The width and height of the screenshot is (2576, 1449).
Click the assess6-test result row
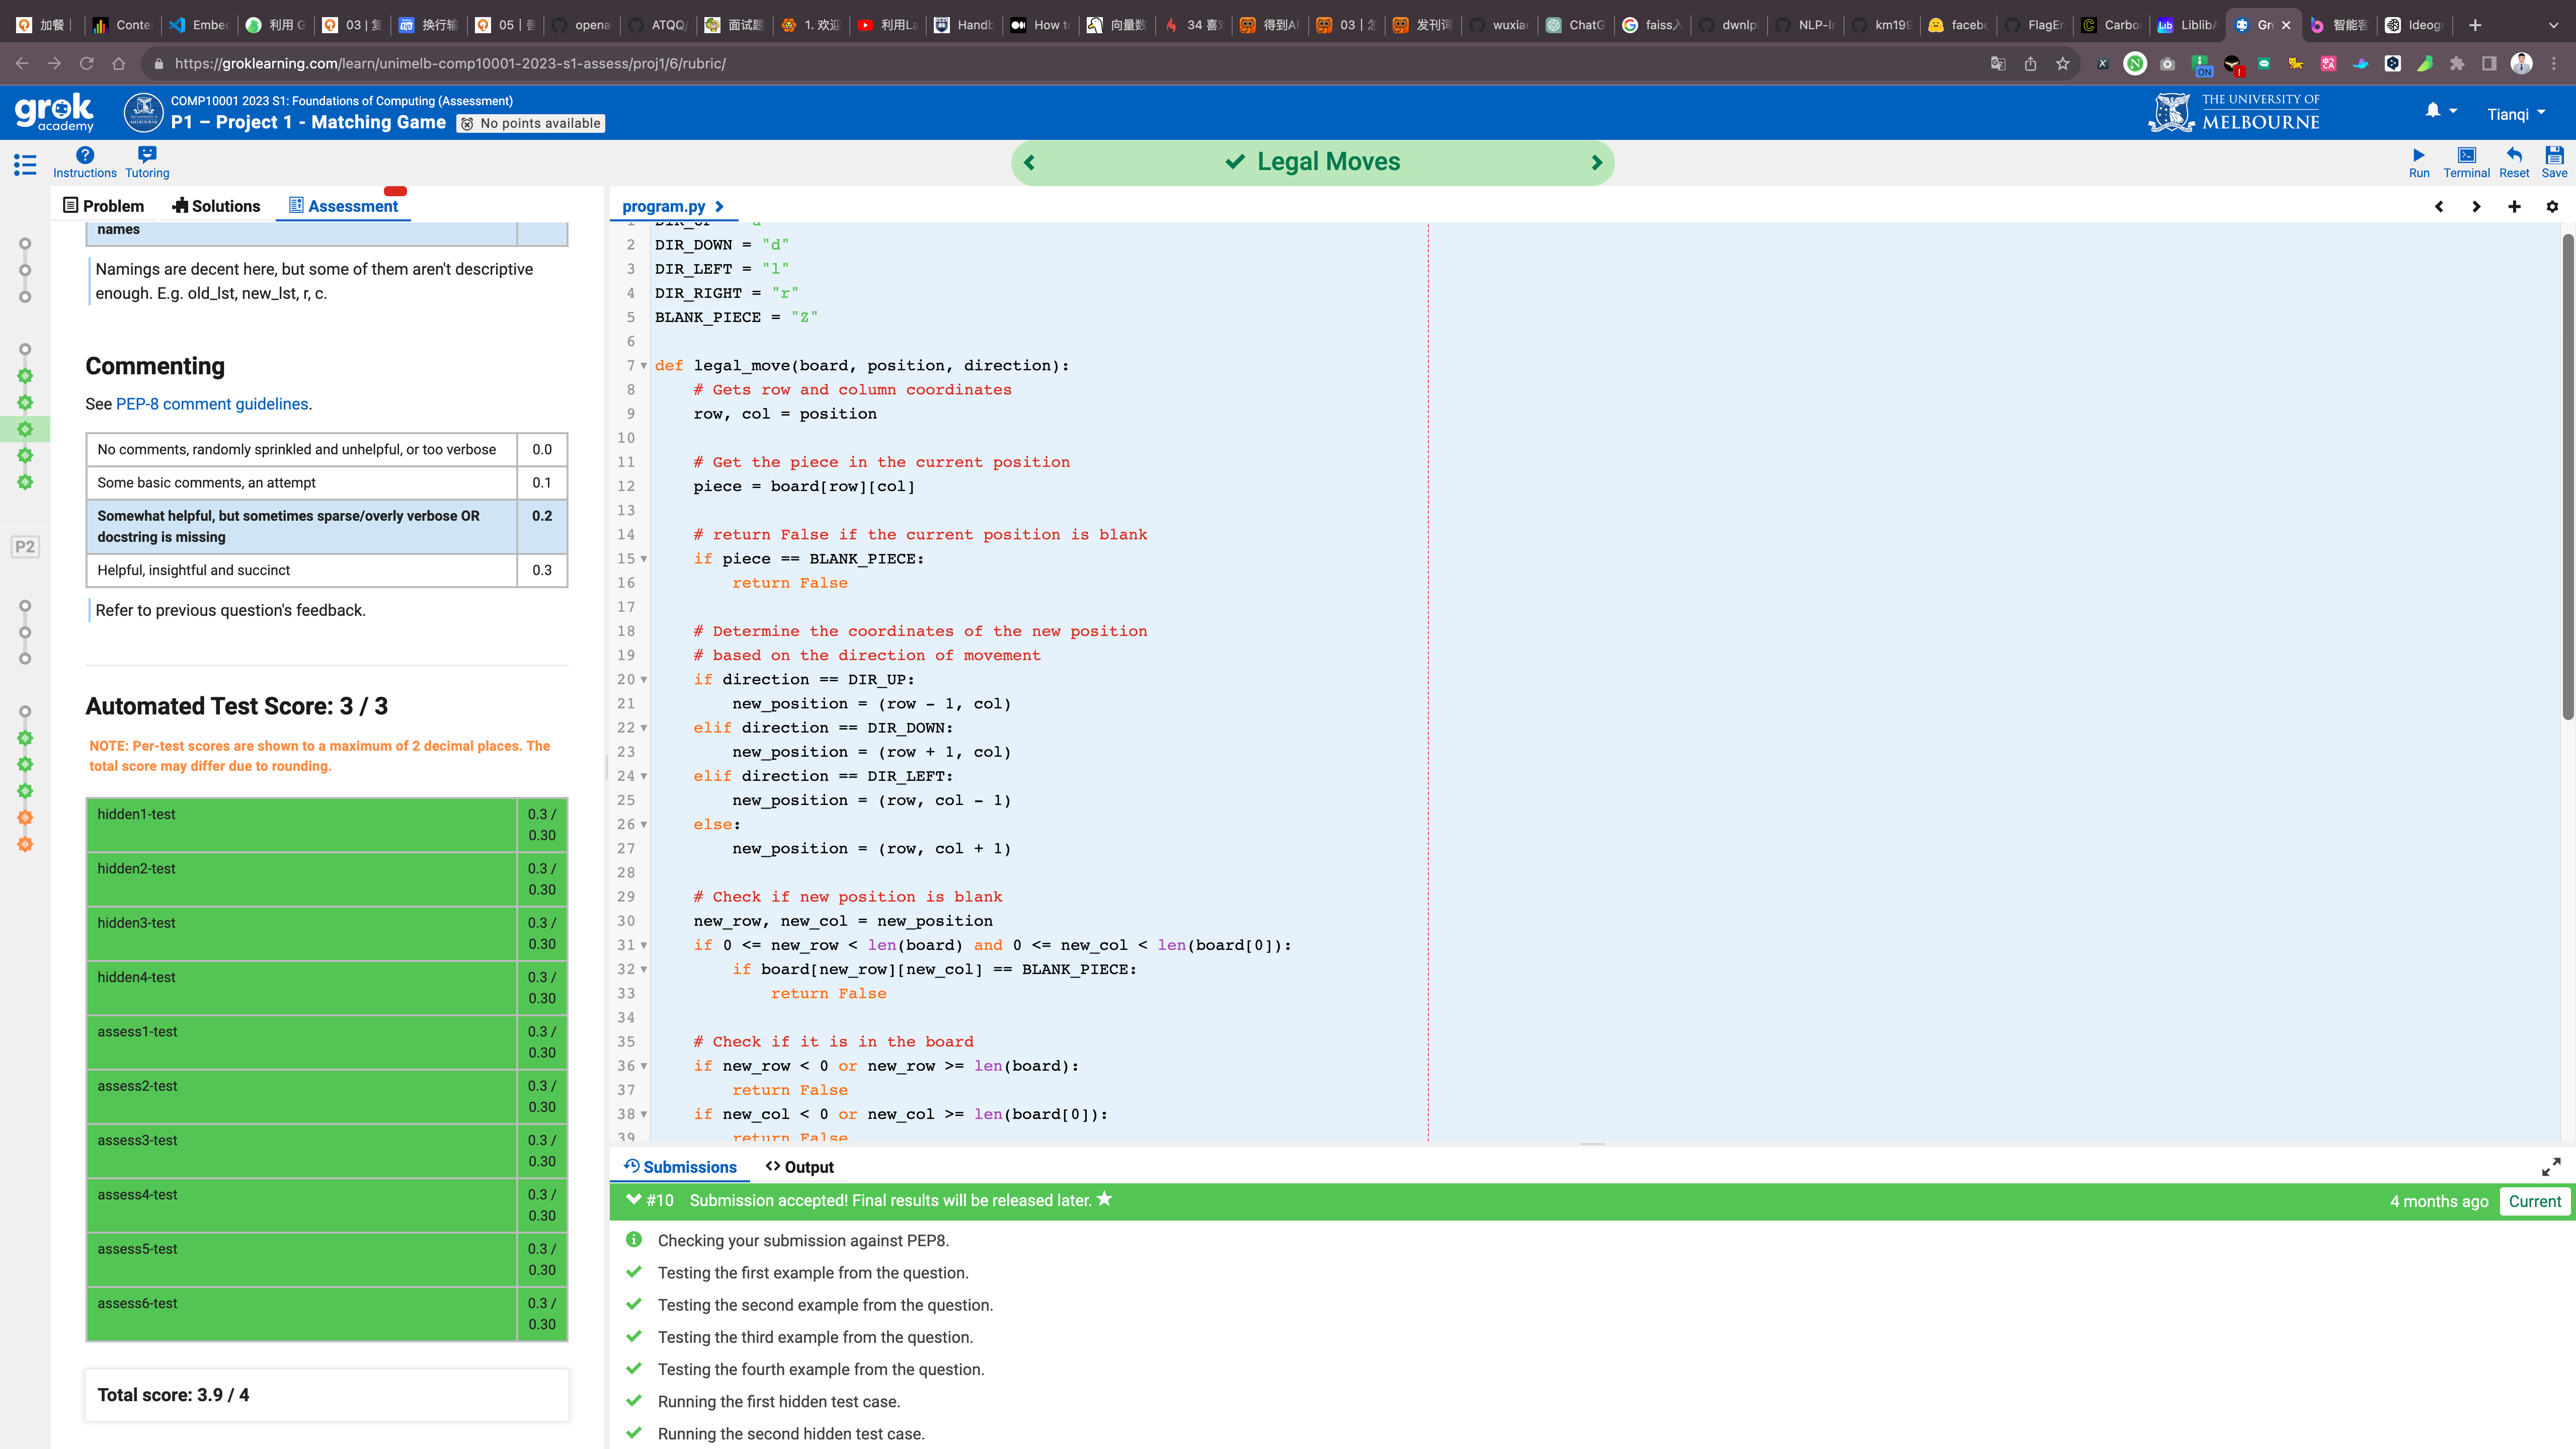coord(327,1314)
